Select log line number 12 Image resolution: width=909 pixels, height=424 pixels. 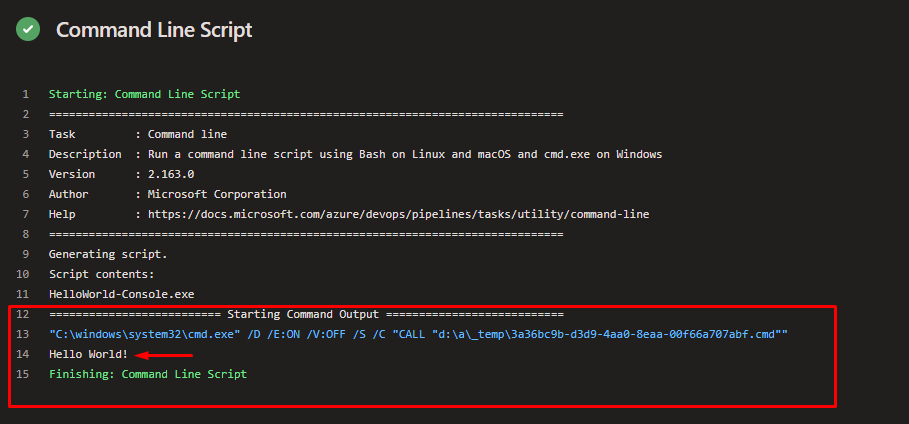click(23, 314)
